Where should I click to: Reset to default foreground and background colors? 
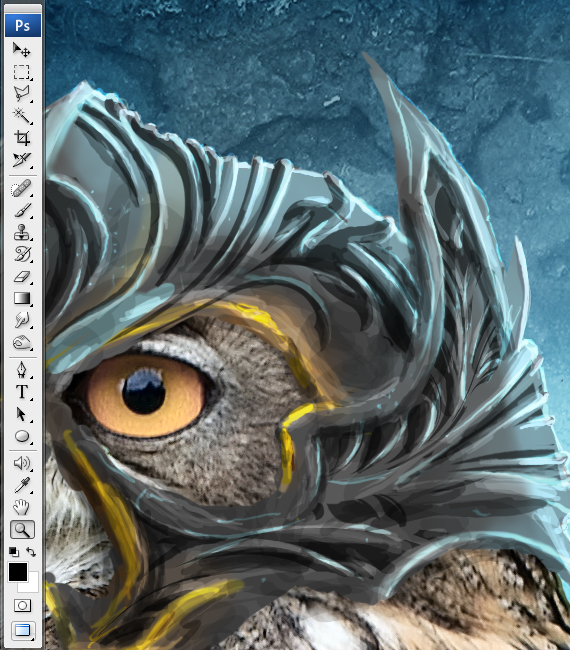[14, 552]
